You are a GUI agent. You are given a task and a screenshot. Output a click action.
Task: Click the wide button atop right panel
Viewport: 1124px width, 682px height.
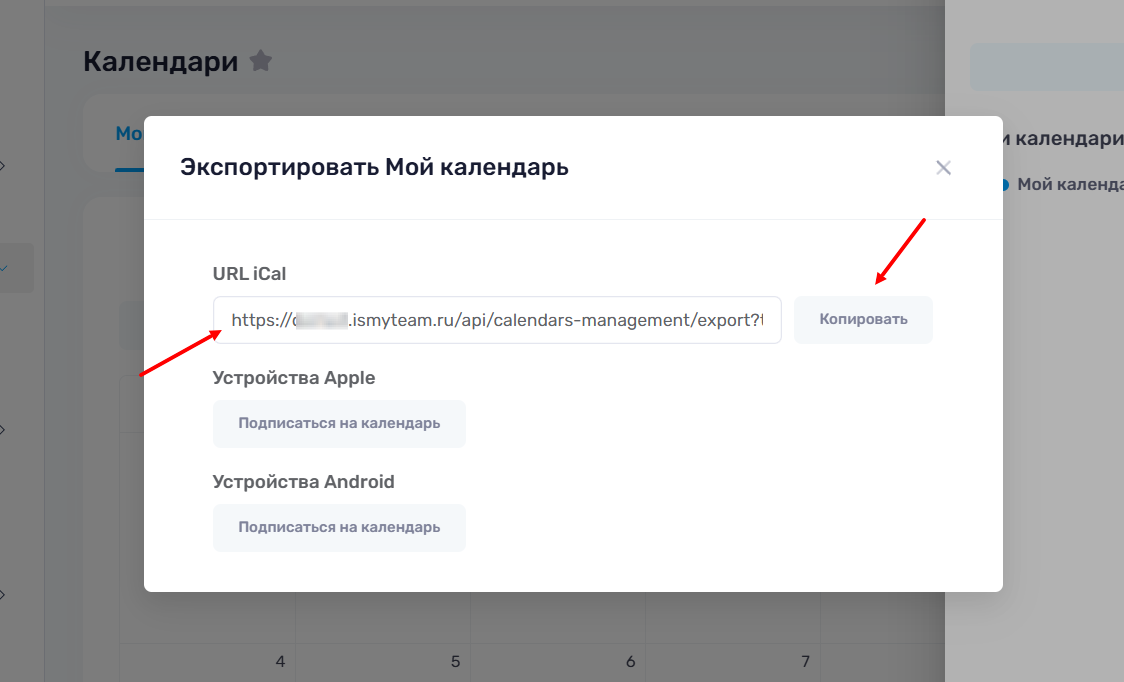1046,67
